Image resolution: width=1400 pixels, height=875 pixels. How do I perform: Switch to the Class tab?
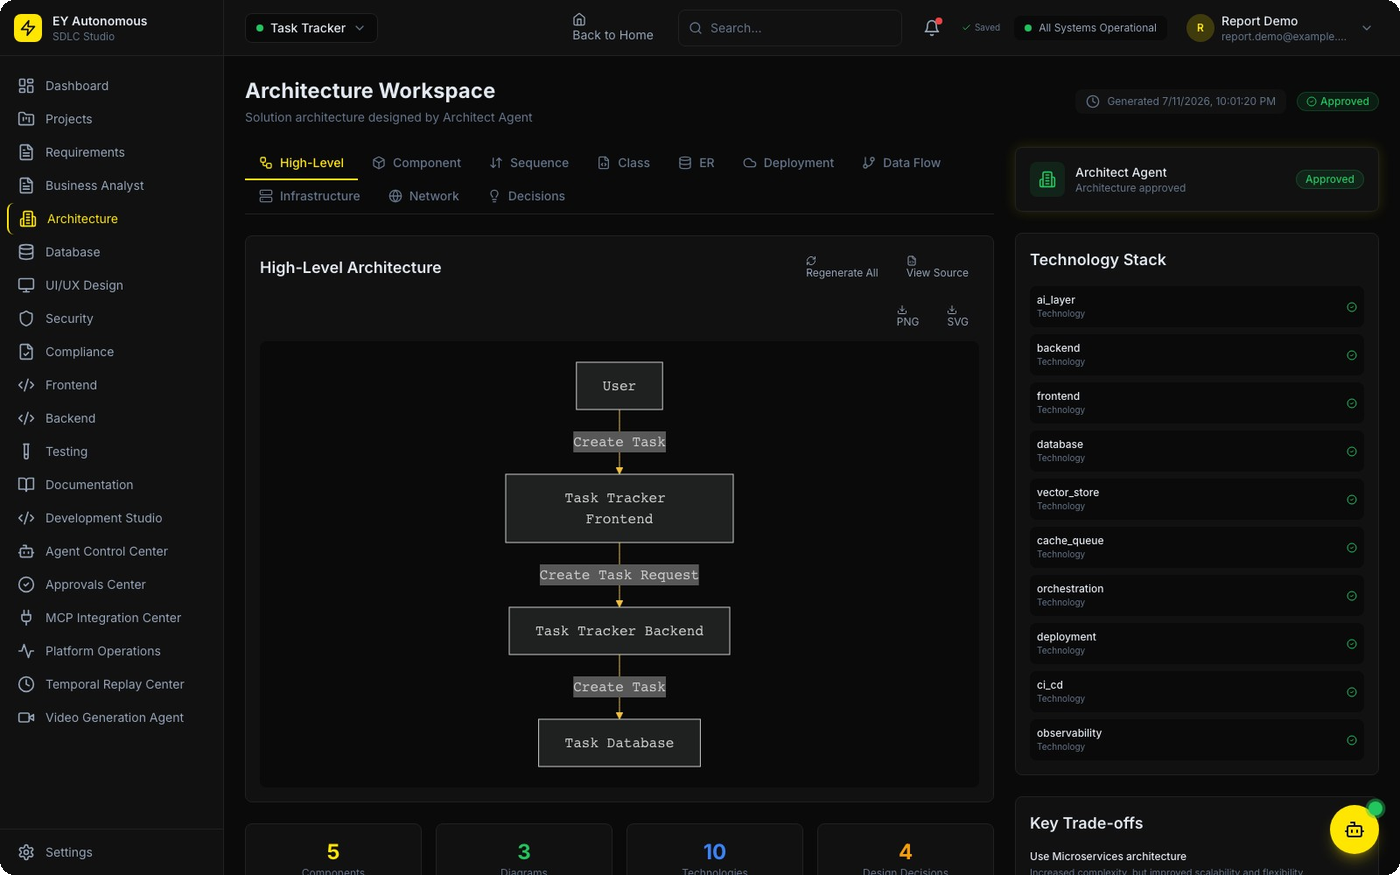point(623,163)
